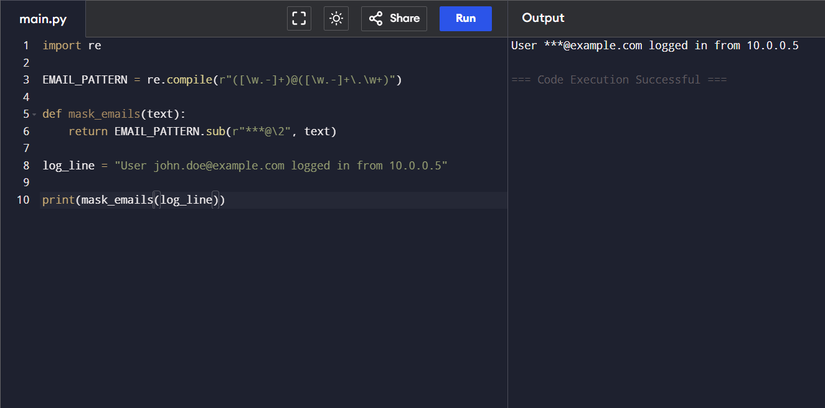Switch to the Output panel tab
This screenshot has height=408, width=825.
click(x=543, y=18)
